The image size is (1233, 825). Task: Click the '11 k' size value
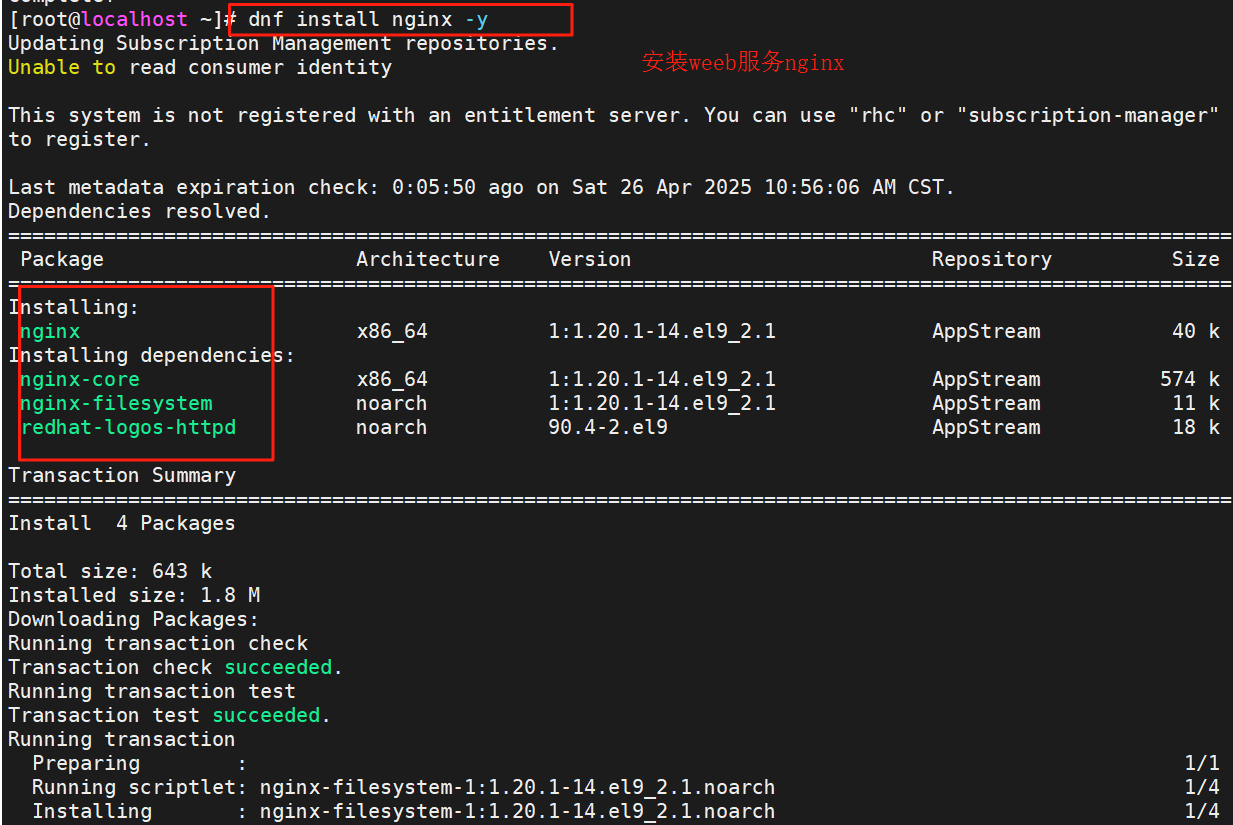[1196, 403]
